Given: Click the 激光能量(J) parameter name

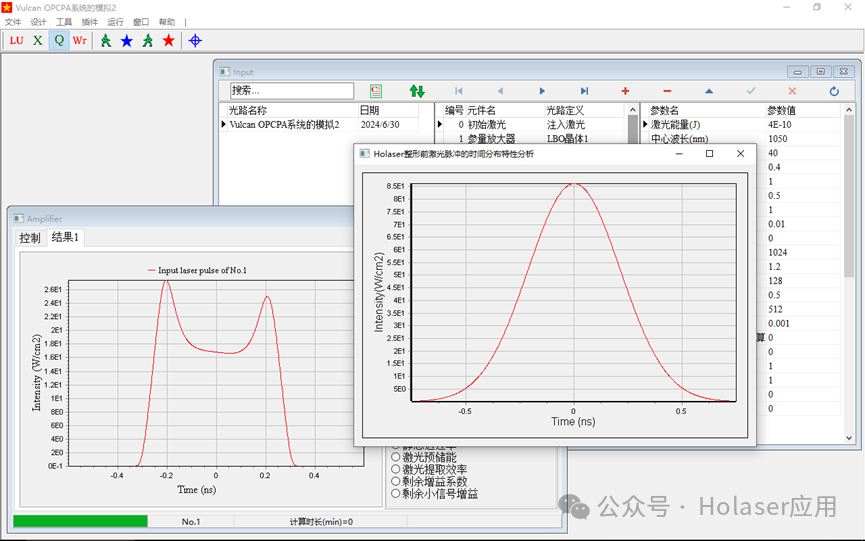Looking at the screenshot, I should tap(675, 125).
